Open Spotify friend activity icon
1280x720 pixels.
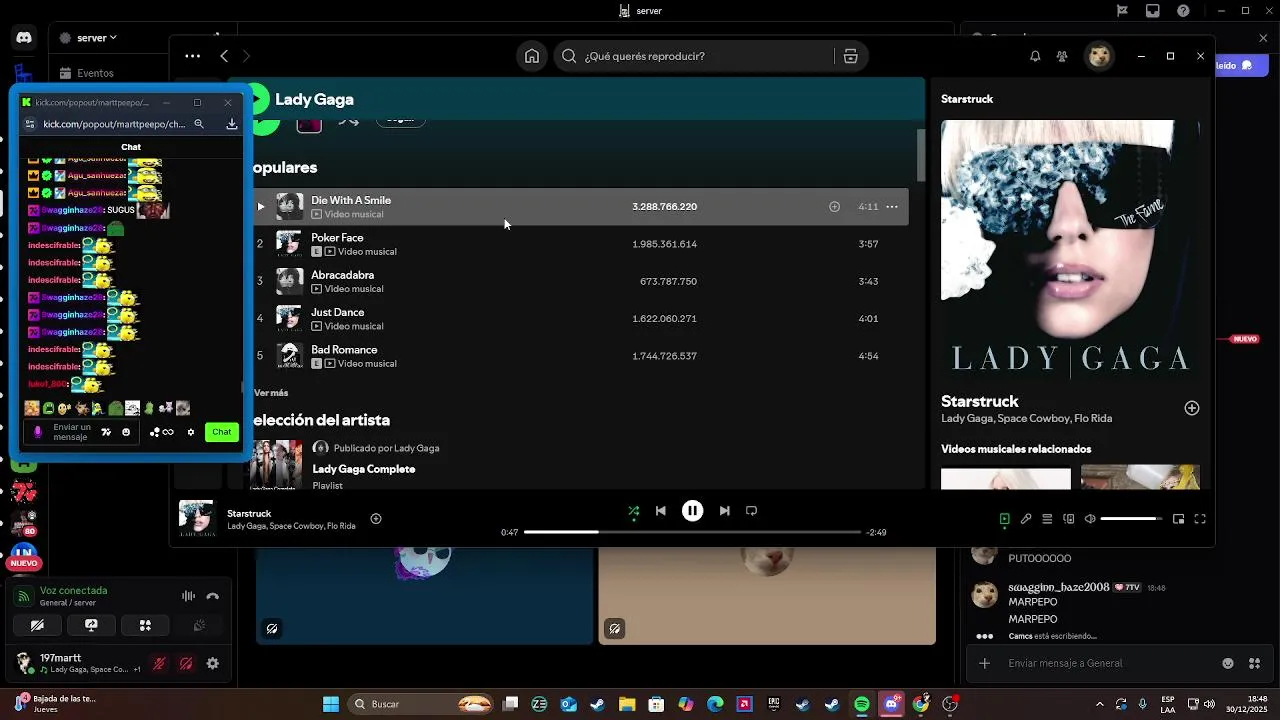tap(1062, 56)
